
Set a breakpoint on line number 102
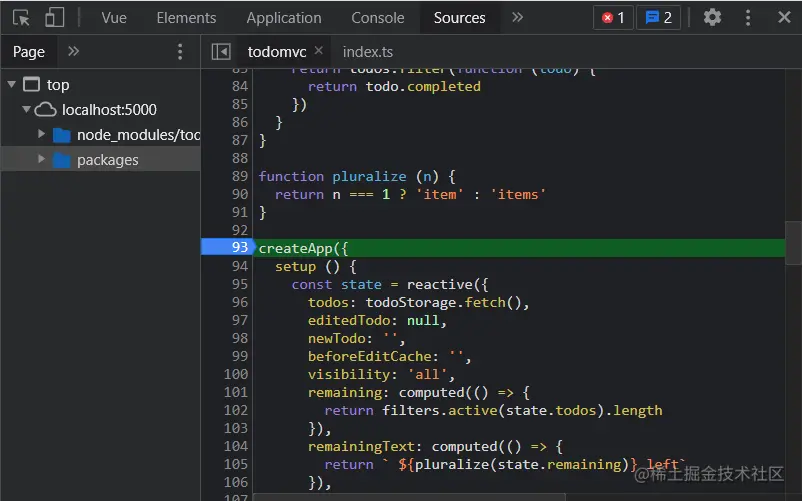tap(235, 410)
